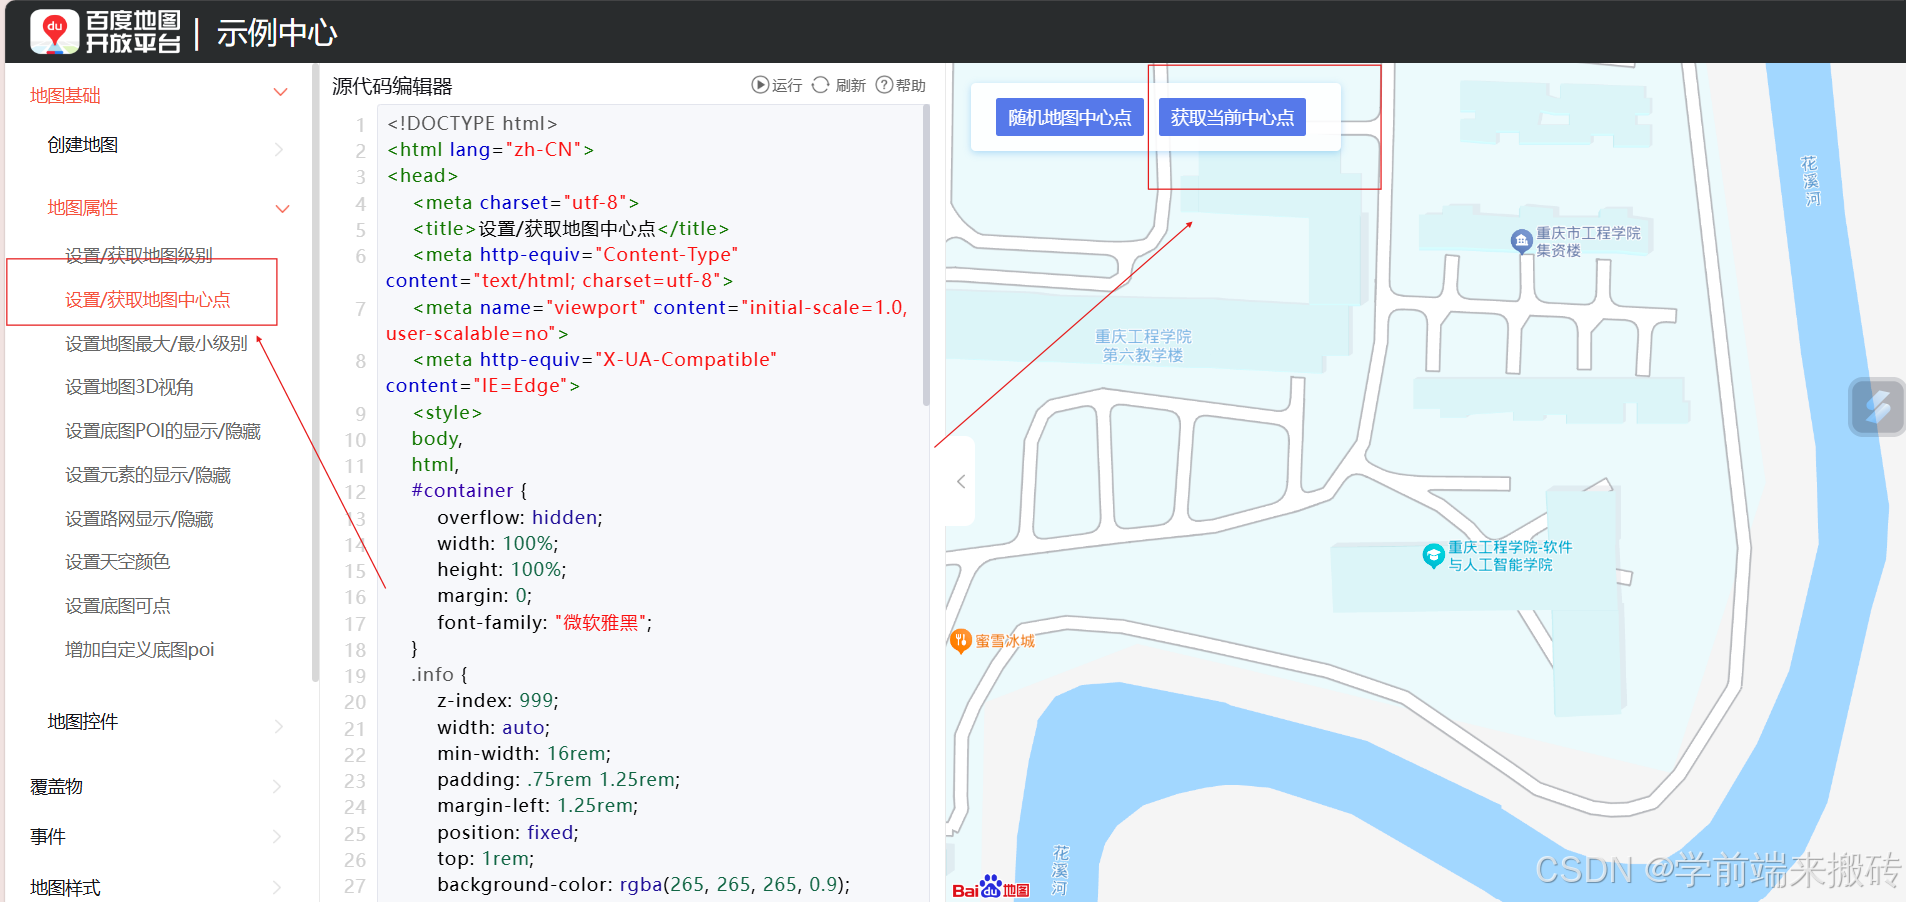Click 随机地图中心点 button
This screenshot has height=902, width=1906.
(1069, 117)
